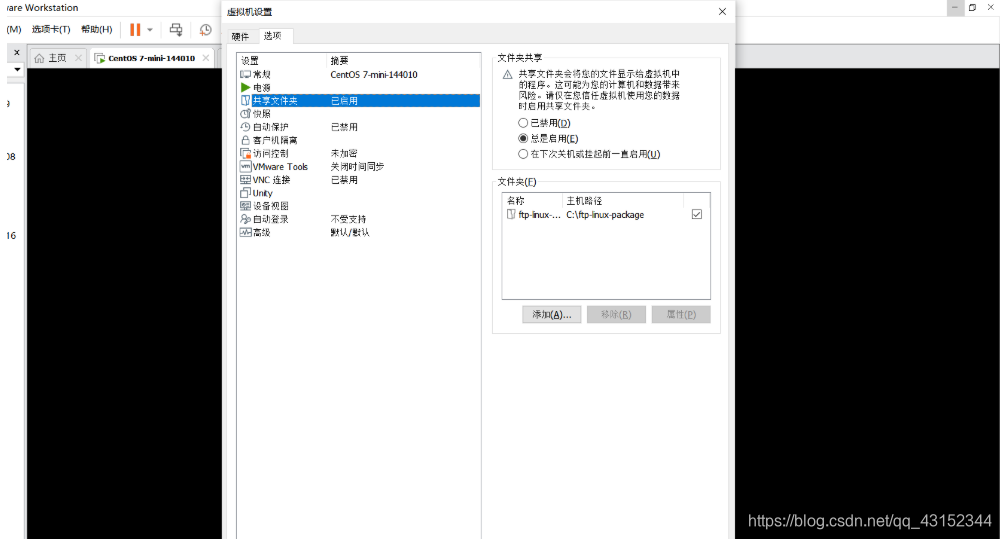The height and width of the screenshot is (540, 1002).
Task: Restore the VMware Workstation window
Action: 973,8
